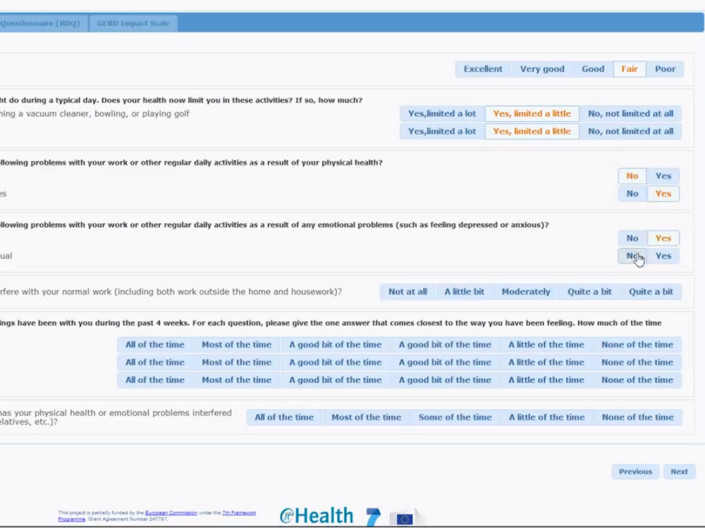Pick 'Most of the time' in social interference row
The height and width of the screenshot is (528, 705).
click(366, 417)
